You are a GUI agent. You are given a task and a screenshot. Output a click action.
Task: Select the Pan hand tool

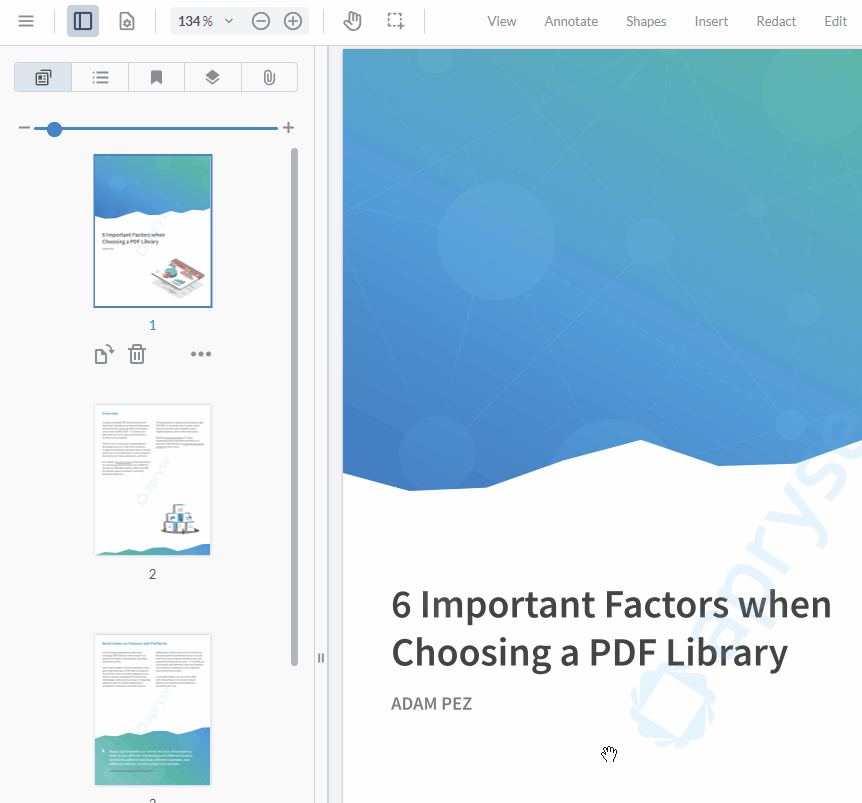[x=352, y=21]
